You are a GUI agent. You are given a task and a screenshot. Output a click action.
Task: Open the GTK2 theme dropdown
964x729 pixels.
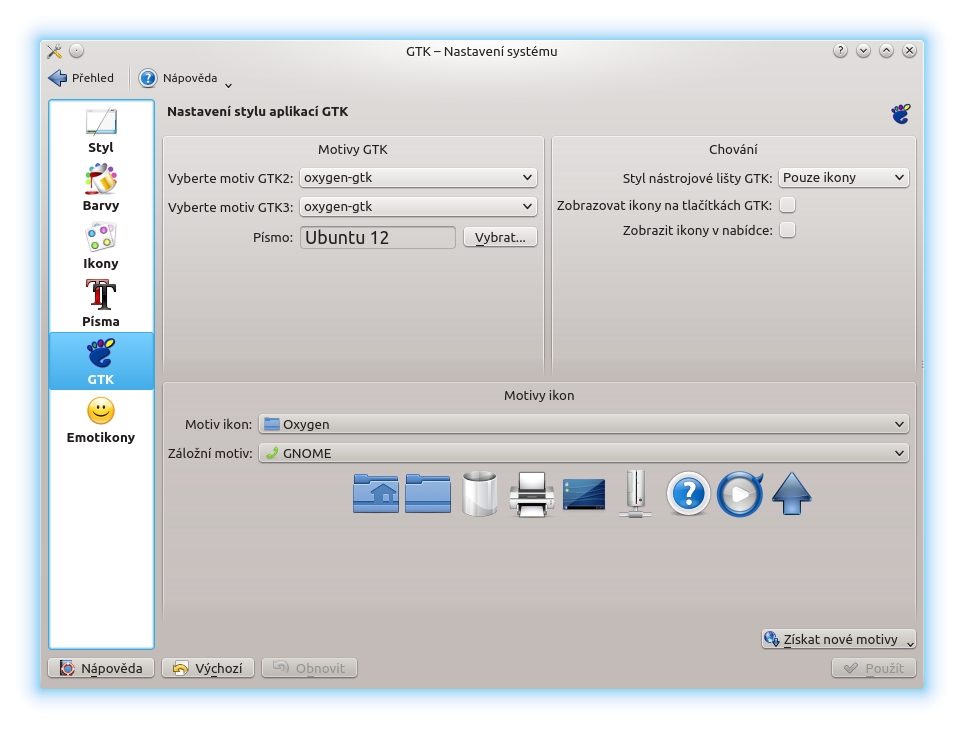418,178
